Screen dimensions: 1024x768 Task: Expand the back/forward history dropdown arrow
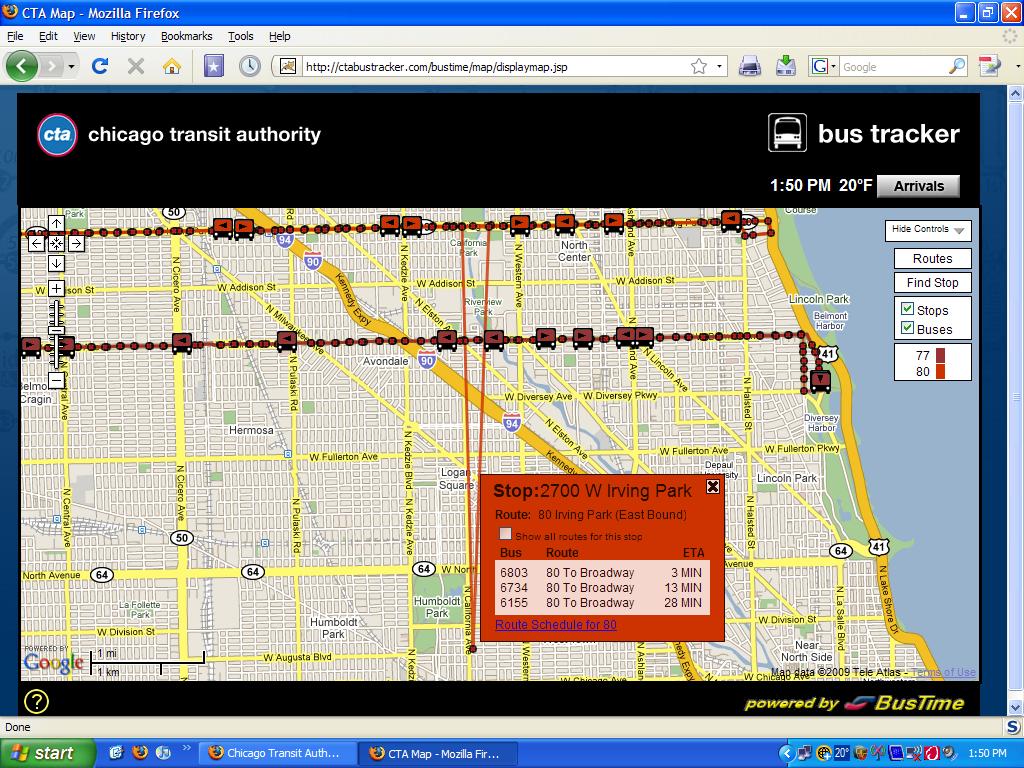click(72, 67)
